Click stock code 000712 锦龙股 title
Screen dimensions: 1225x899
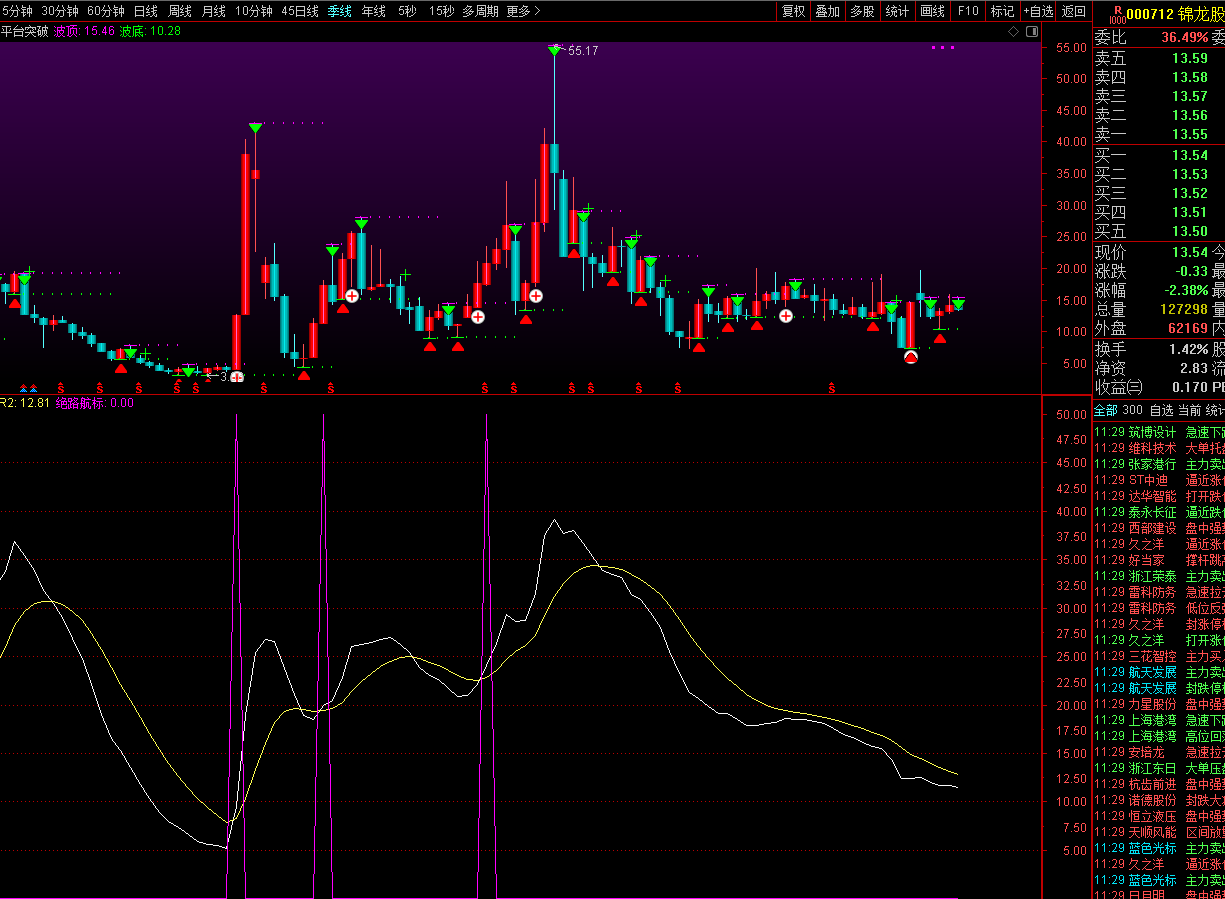[1175, 14]
